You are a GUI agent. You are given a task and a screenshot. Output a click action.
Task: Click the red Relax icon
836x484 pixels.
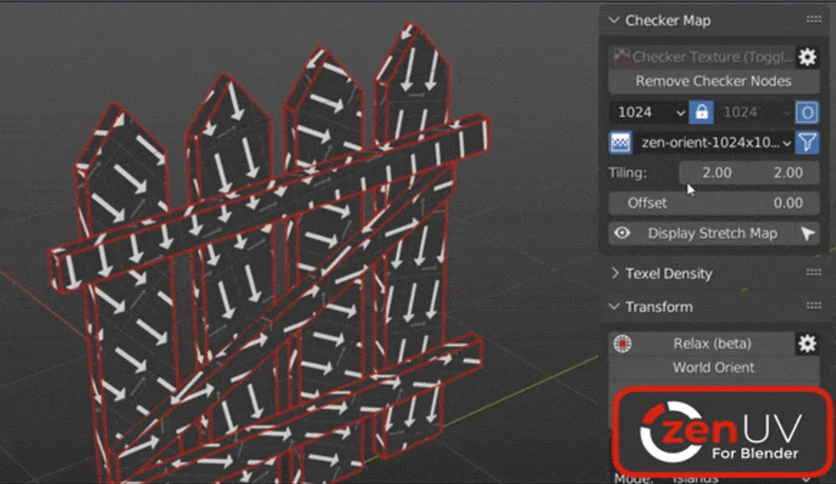[622, 344]
